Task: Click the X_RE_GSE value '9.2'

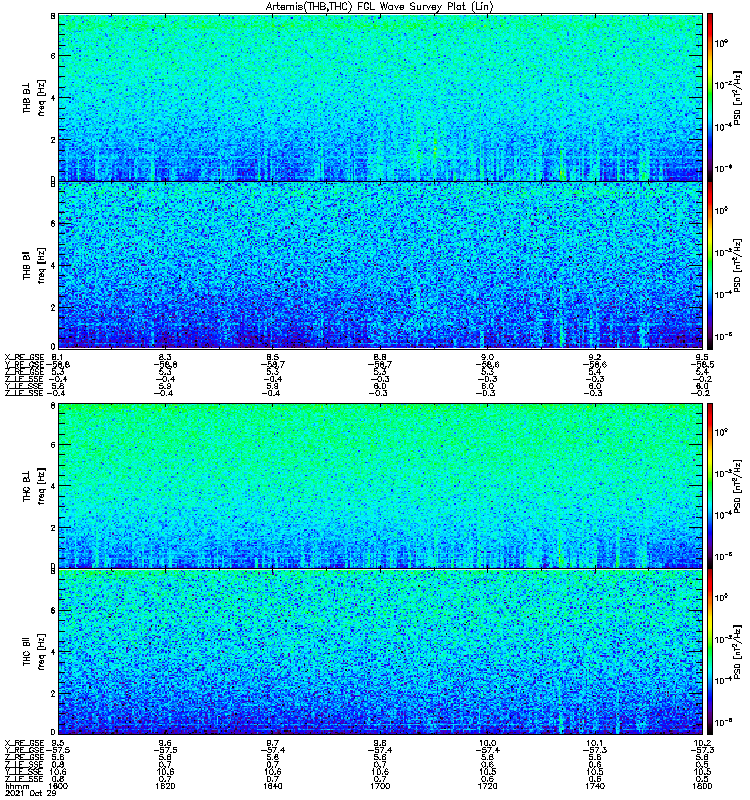Action: (x=595, y=357)
